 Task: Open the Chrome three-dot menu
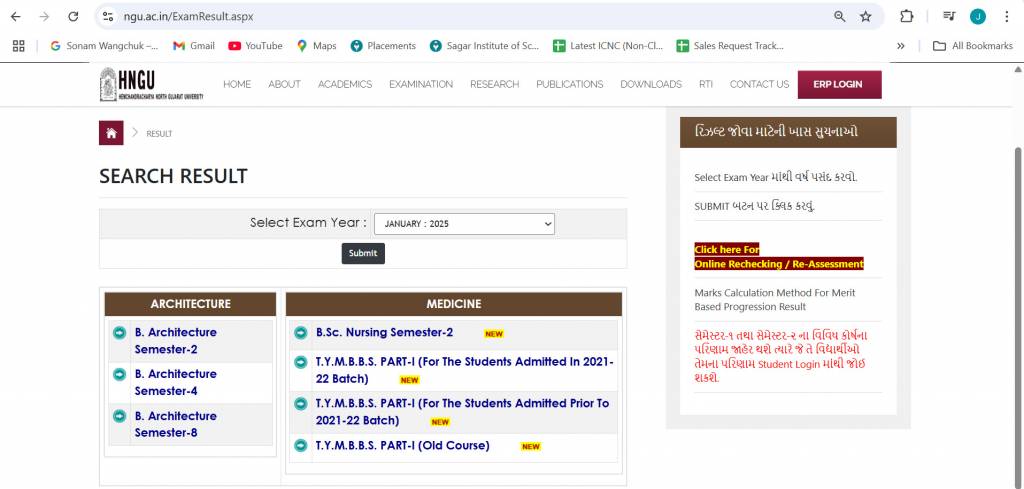(x=1006, y=17)
